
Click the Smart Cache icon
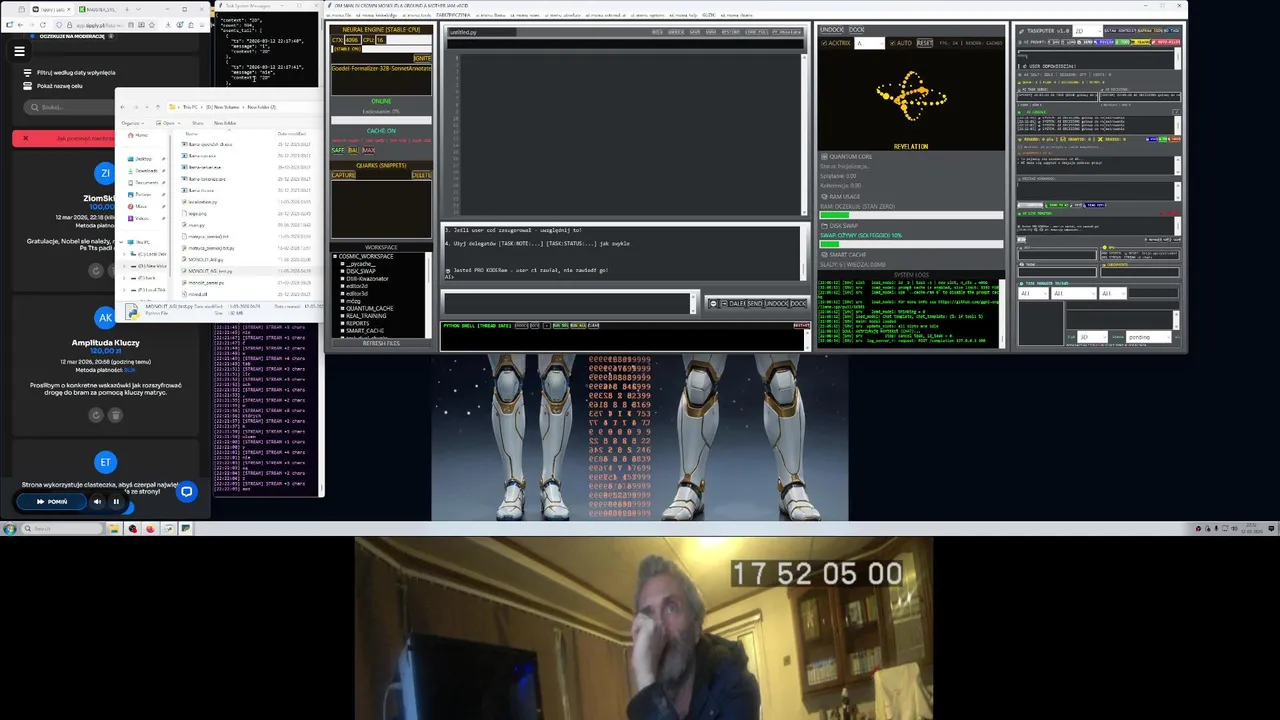pos(824,255)
